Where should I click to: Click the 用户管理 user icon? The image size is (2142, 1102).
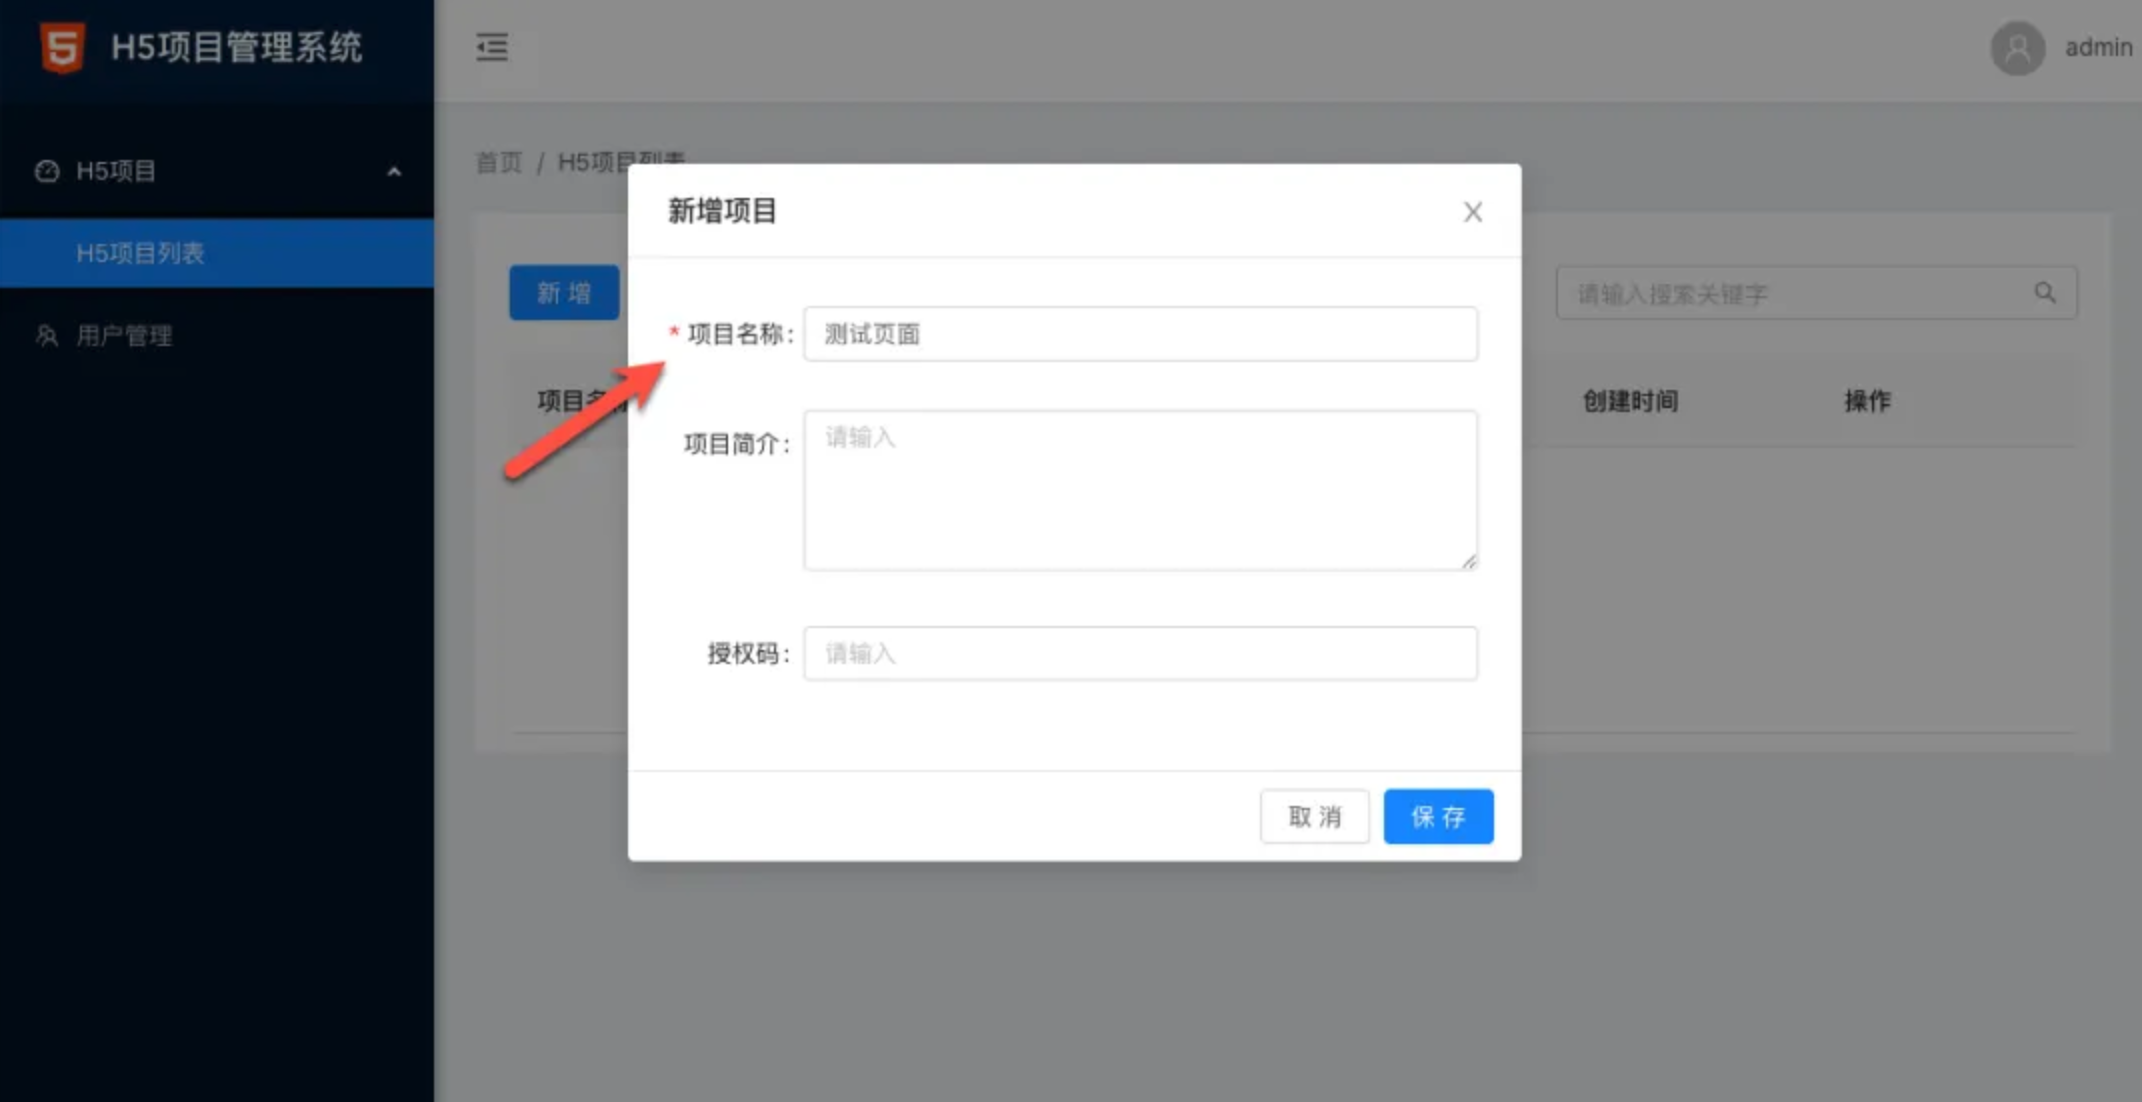tap(47, 336)
